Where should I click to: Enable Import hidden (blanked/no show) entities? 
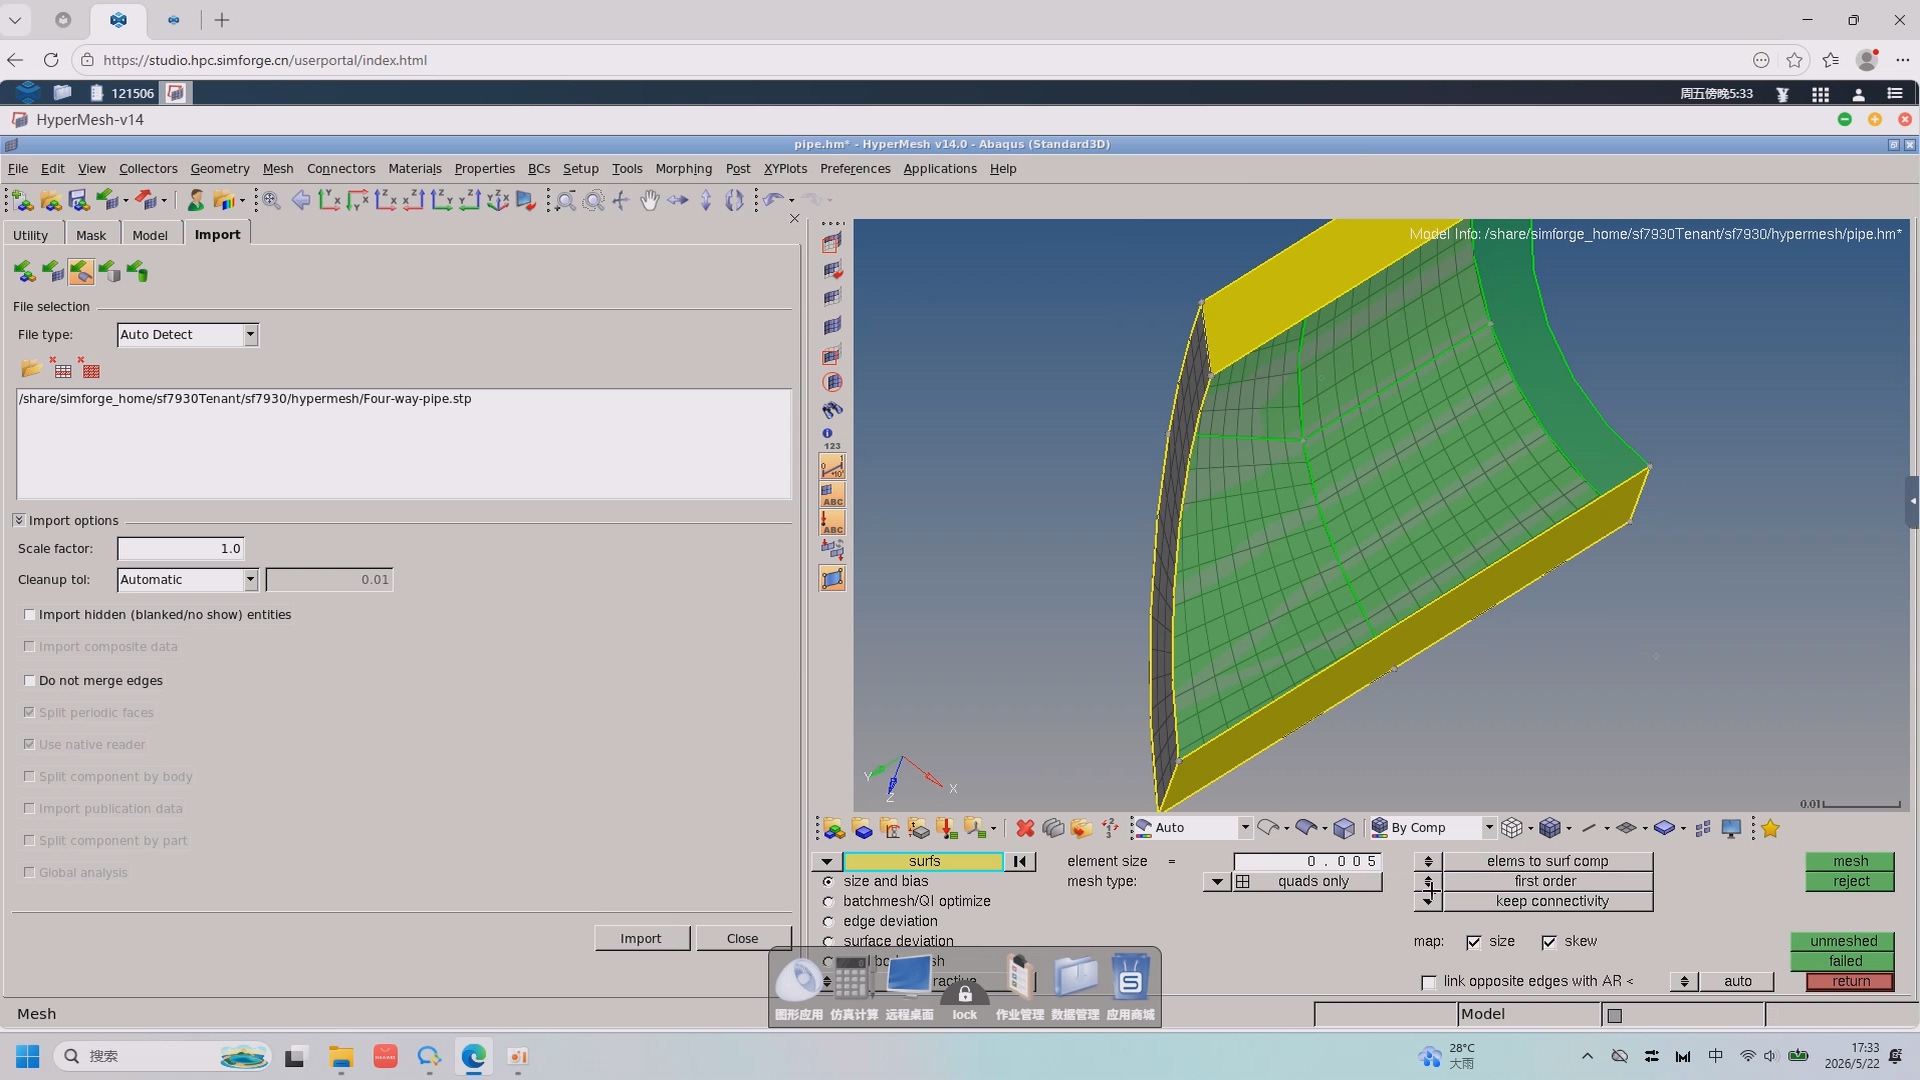29,615
